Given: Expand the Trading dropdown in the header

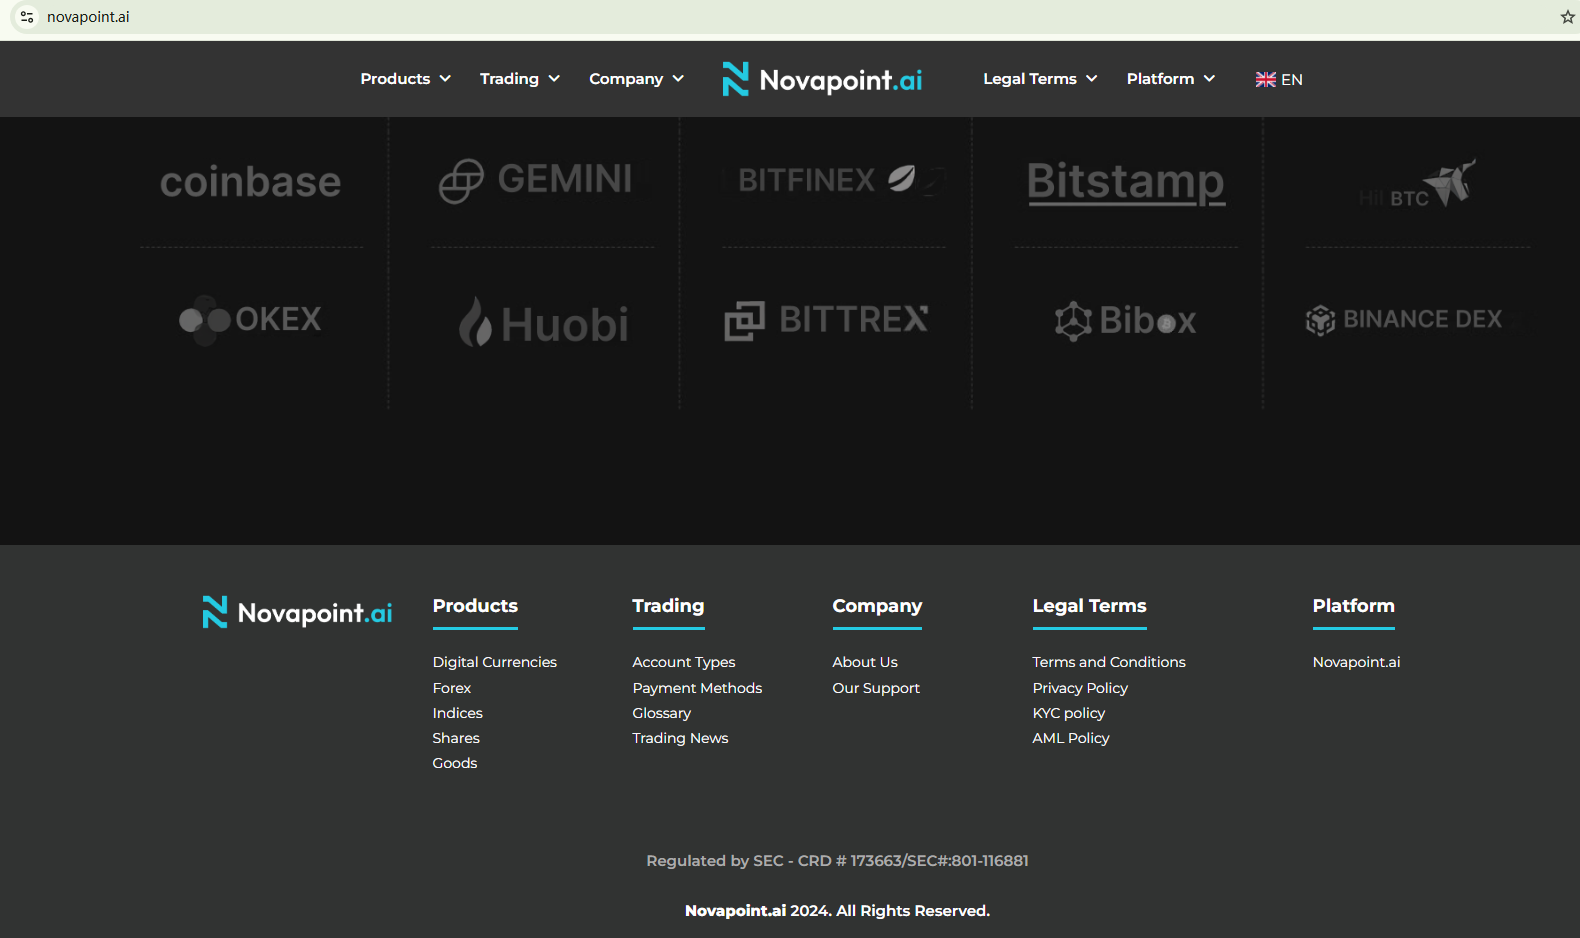Looking at the screenshot, I should point(520,79).
